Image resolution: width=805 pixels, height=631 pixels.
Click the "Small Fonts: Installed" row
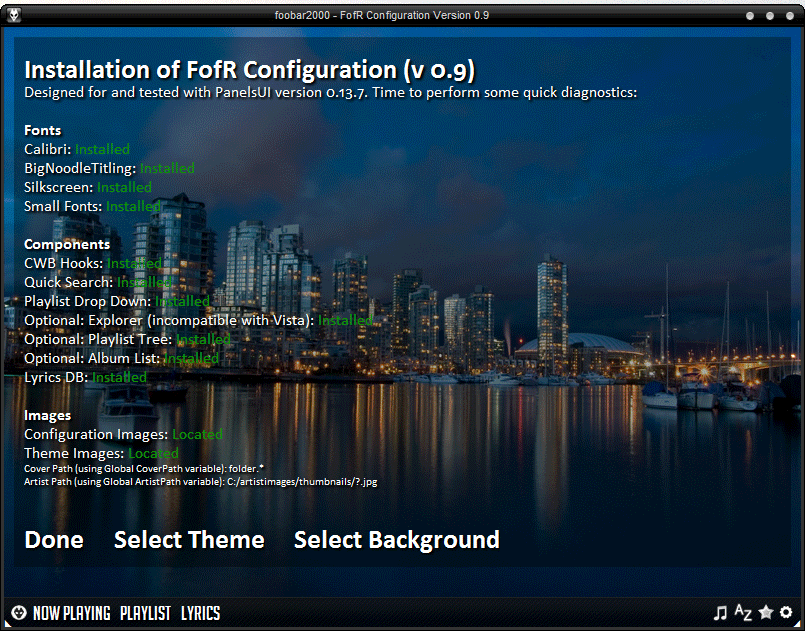(92, 206)
